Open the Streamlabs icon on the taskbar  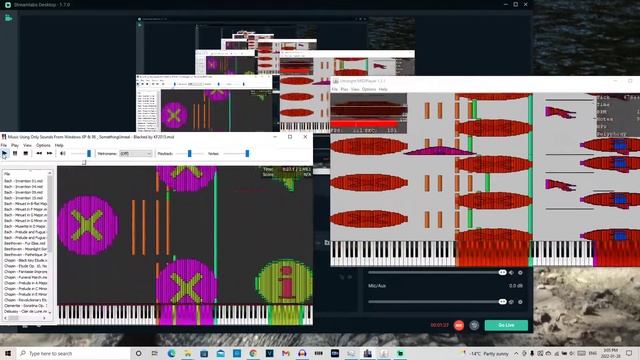400,353
